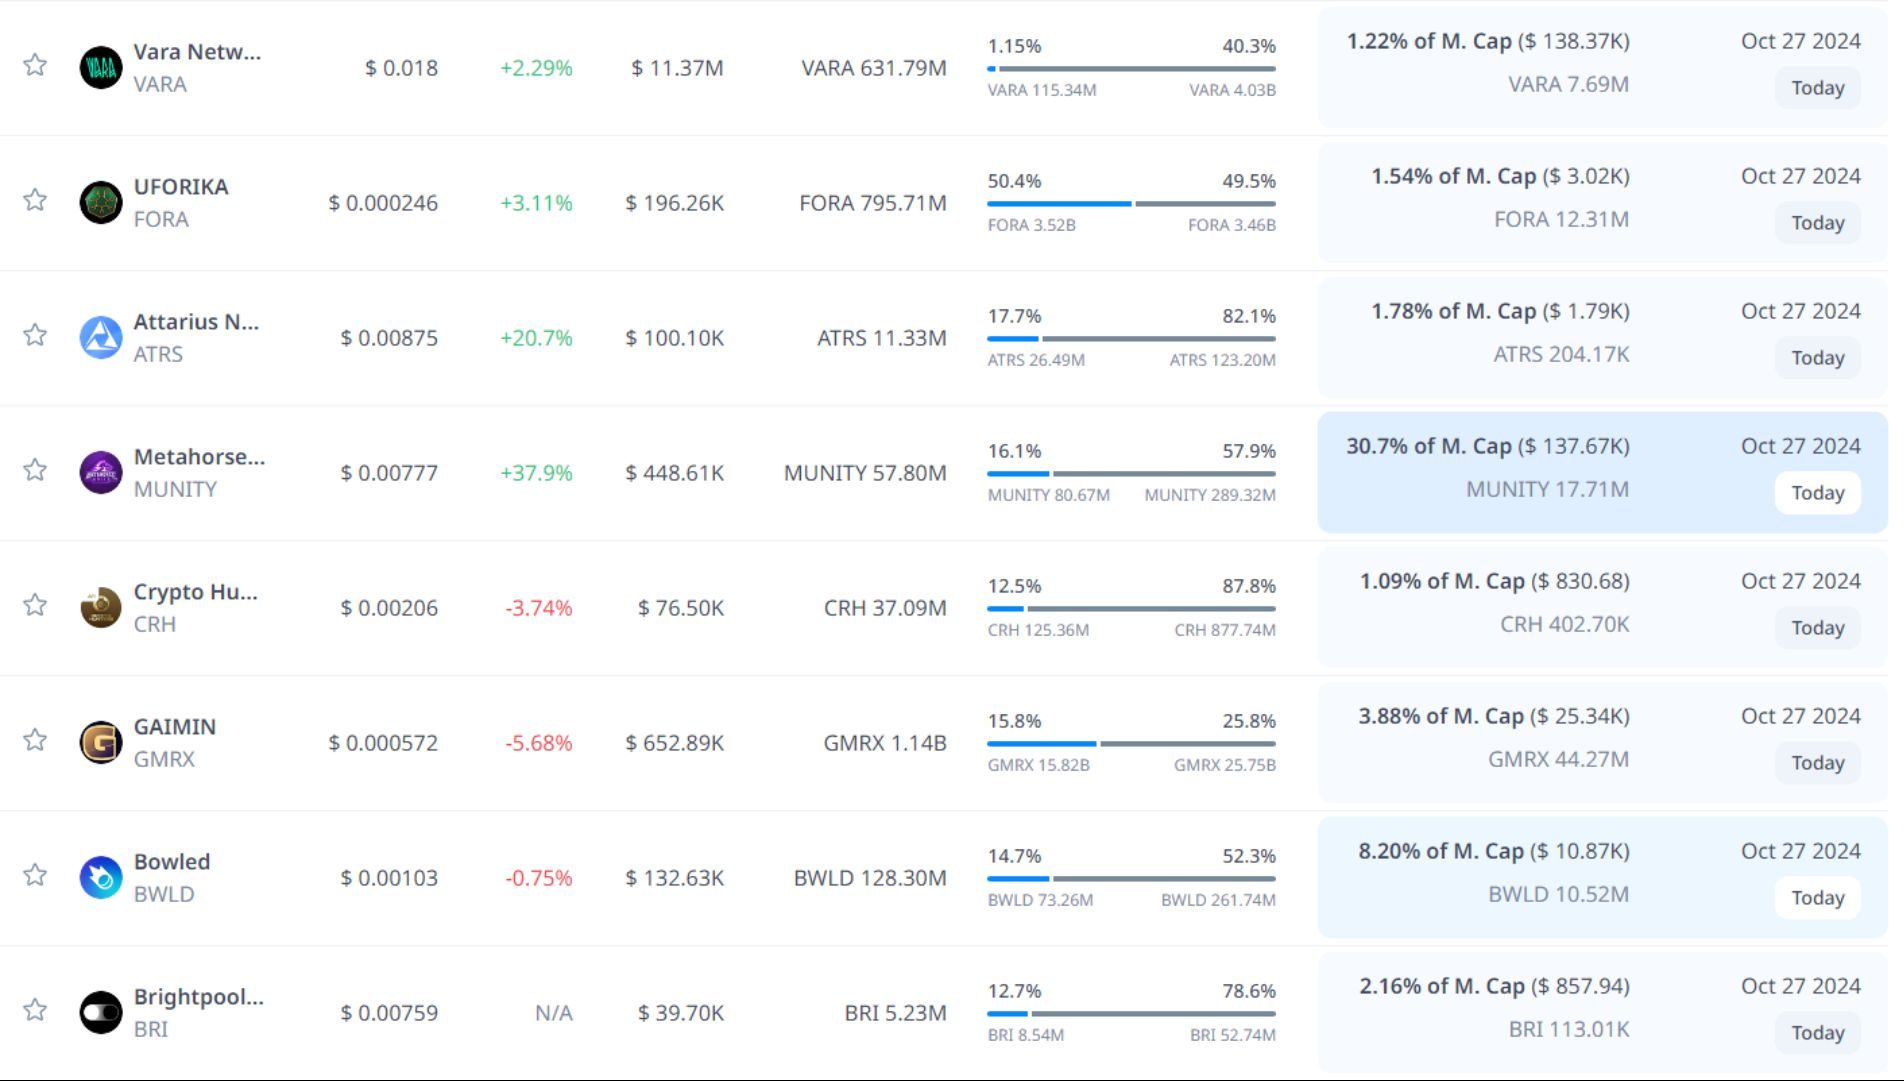
Task: Click the FORA unlock progress bar
Action: pyautogui.click(x=1131, y=204)
